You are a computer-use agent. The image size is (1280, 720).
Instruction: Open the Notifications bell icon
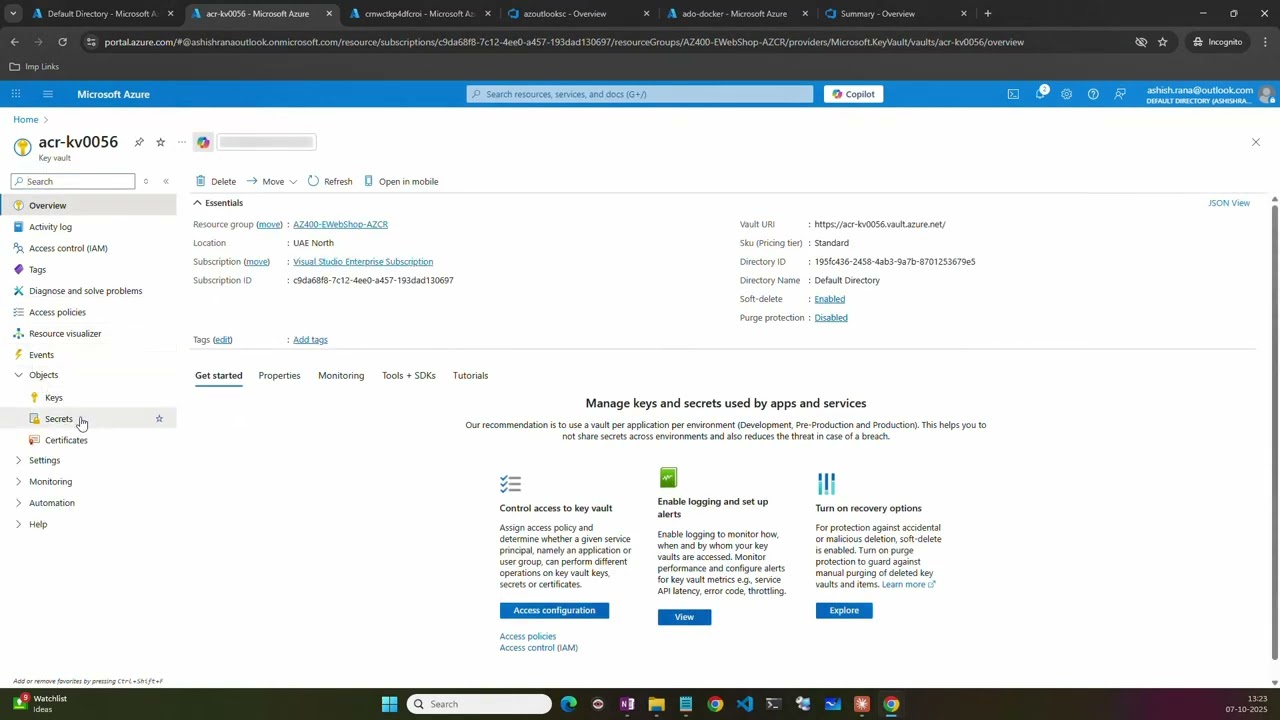pyautogui.click(x=1040, y=94)
